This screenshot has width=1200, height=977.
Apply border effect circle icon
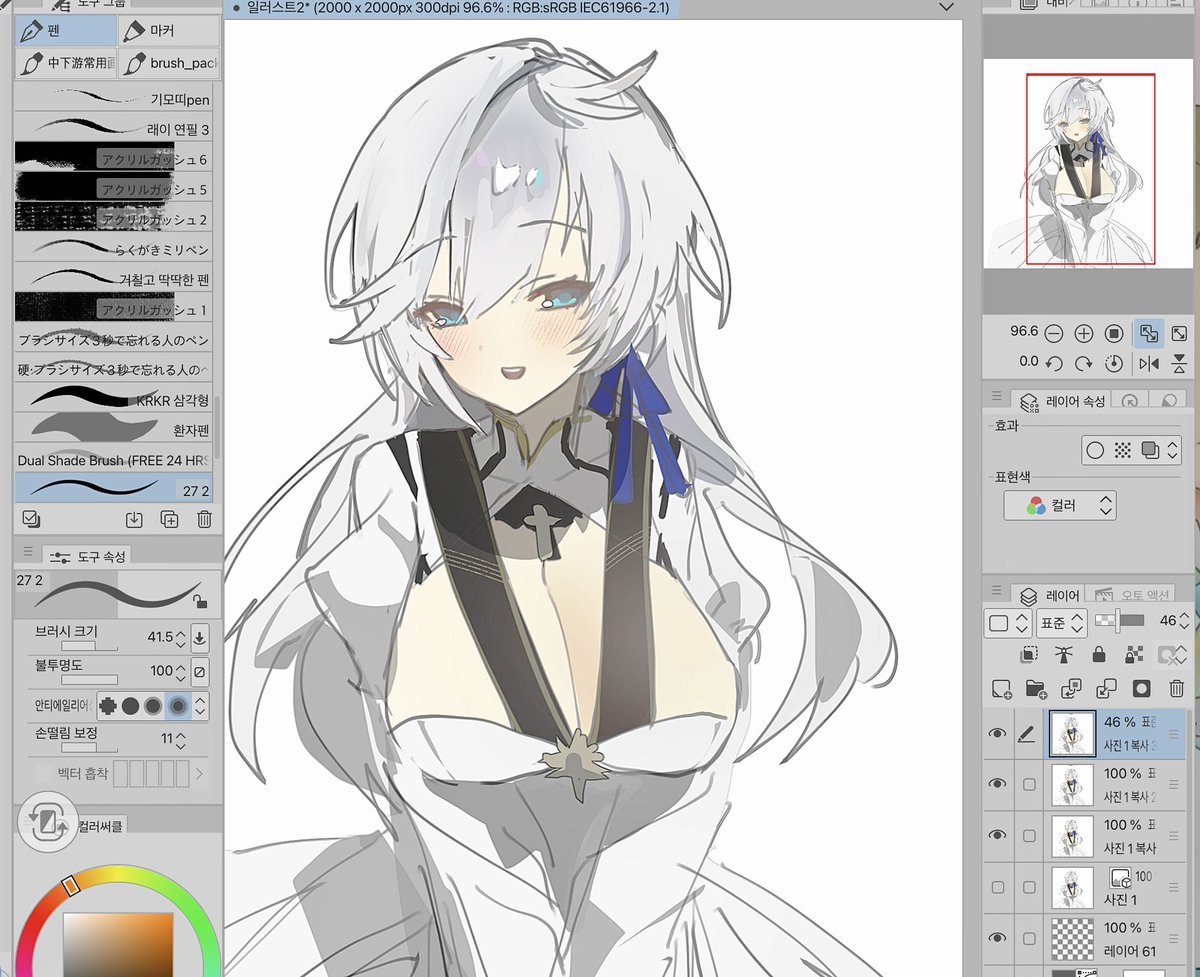(x=1095, y=450)
